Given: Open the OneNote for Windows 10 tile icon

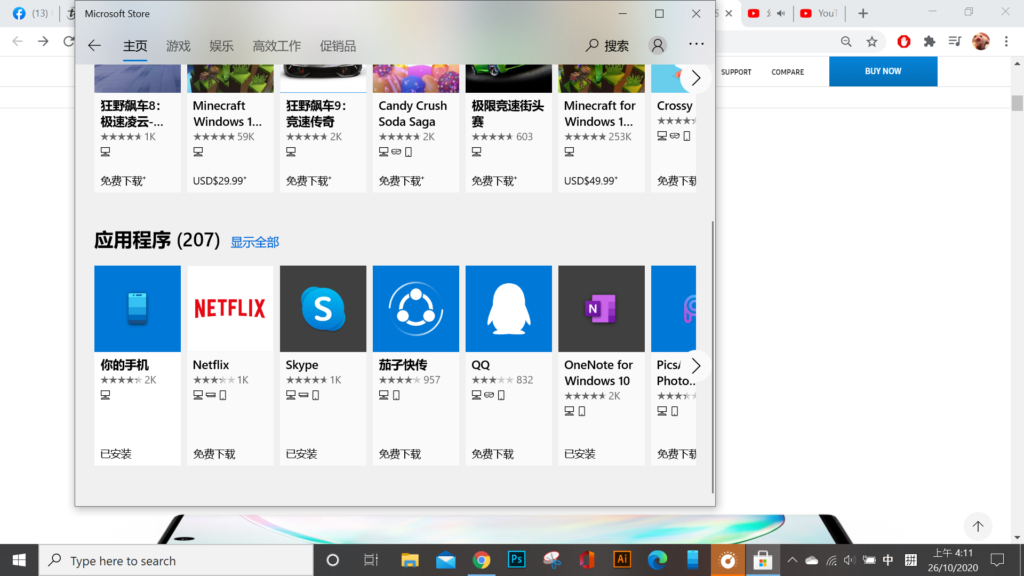Looking at the screenshot, I should [x=601, y=308].
